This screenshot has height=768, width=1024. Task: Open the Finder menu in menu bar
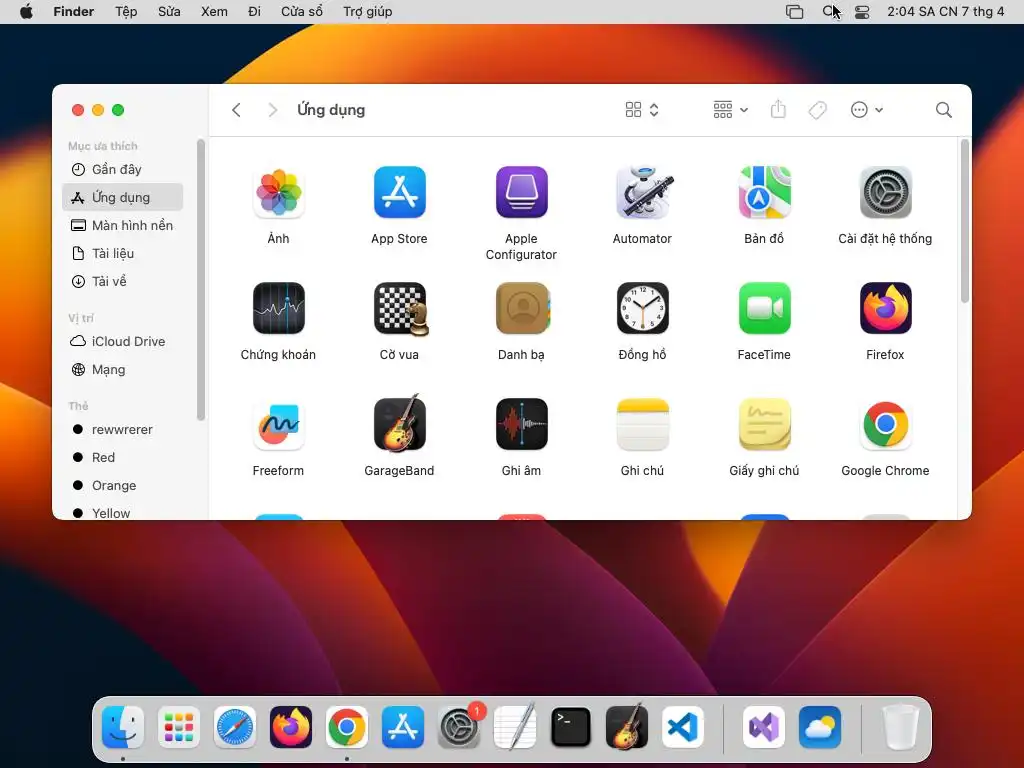(74, 11)
